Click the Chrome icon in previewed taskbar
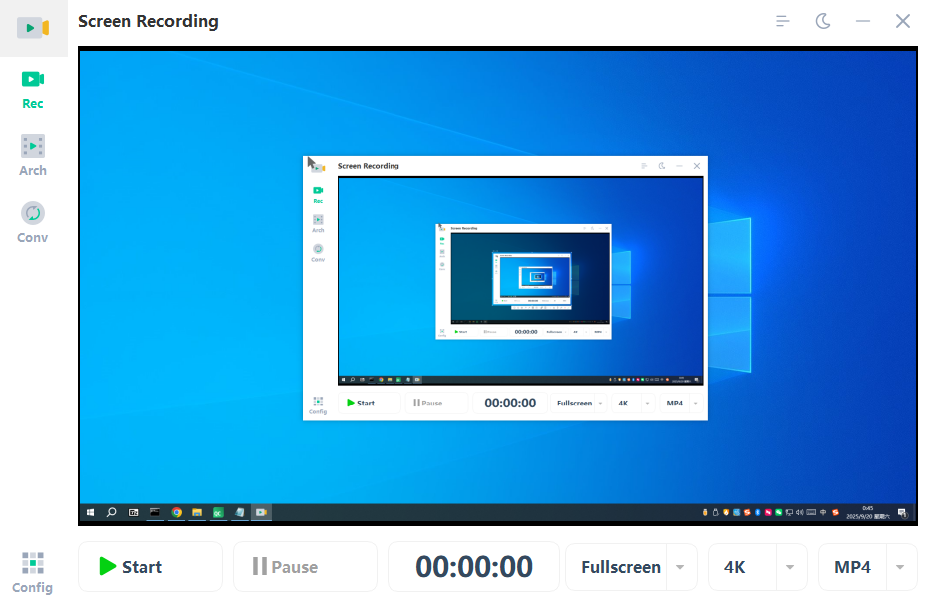The width and height of the screenshot is (928, 607). coord(177,512)
